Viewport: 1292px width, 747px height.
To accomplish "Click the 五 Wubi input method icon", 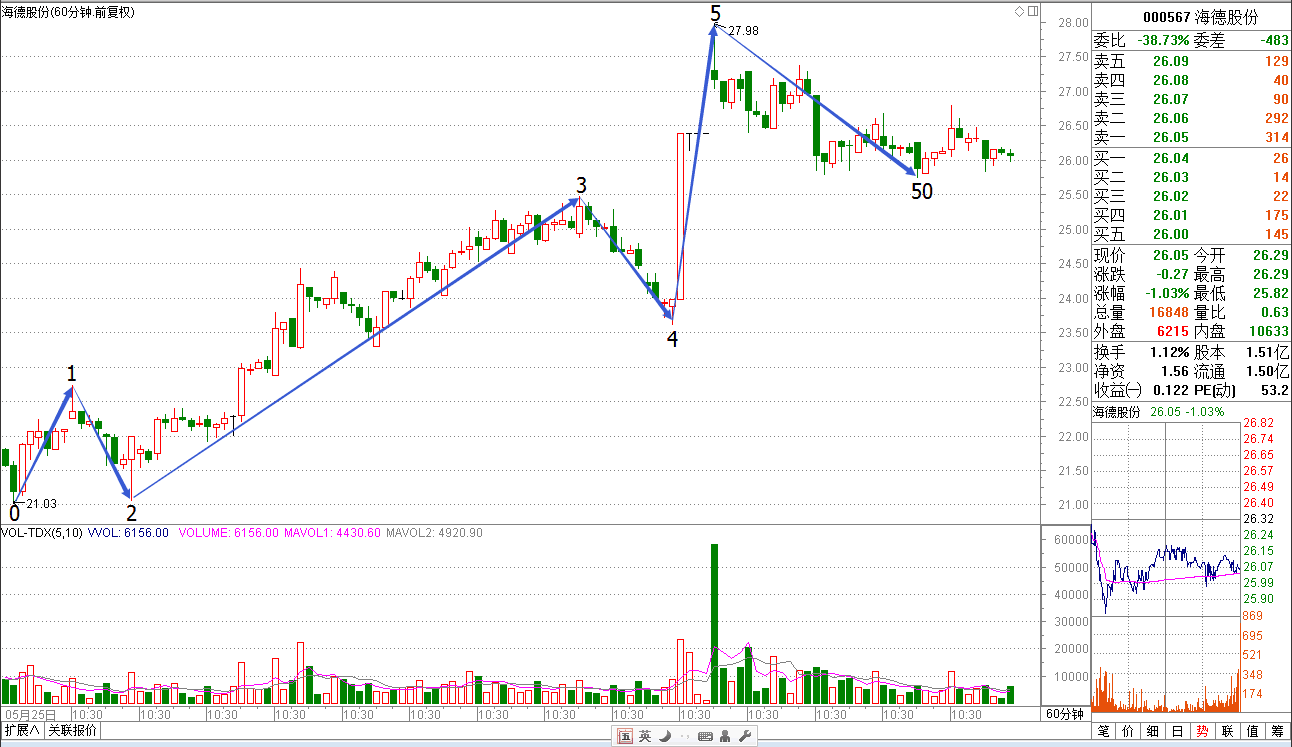I will tap(625, 737).
